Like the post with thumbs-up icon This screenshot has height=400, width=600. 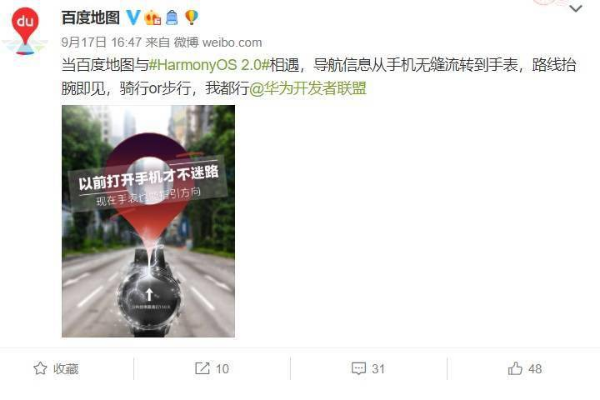coord(515,368)
